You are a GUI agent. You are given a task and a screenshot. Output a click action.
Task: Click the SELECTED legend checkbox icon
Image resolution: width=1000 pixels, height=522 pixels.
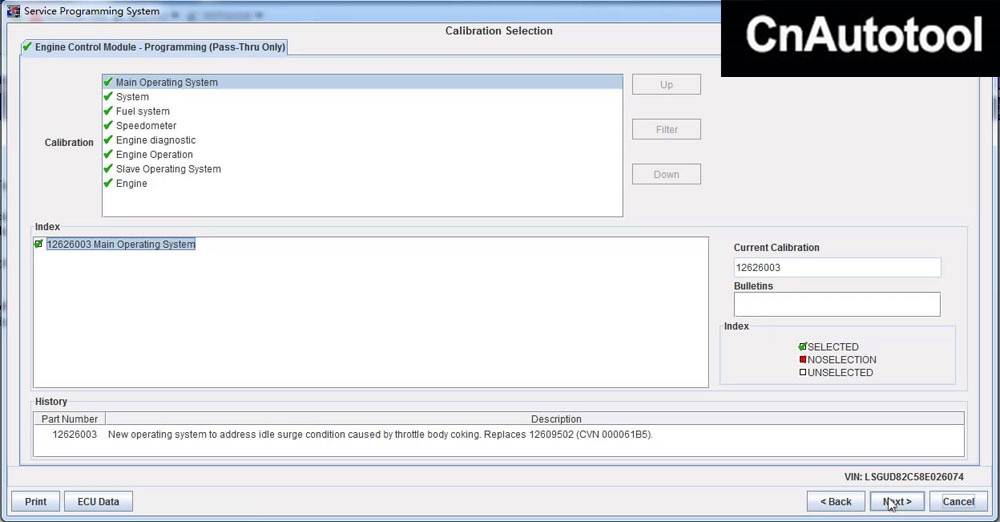[x=803, y=347]
